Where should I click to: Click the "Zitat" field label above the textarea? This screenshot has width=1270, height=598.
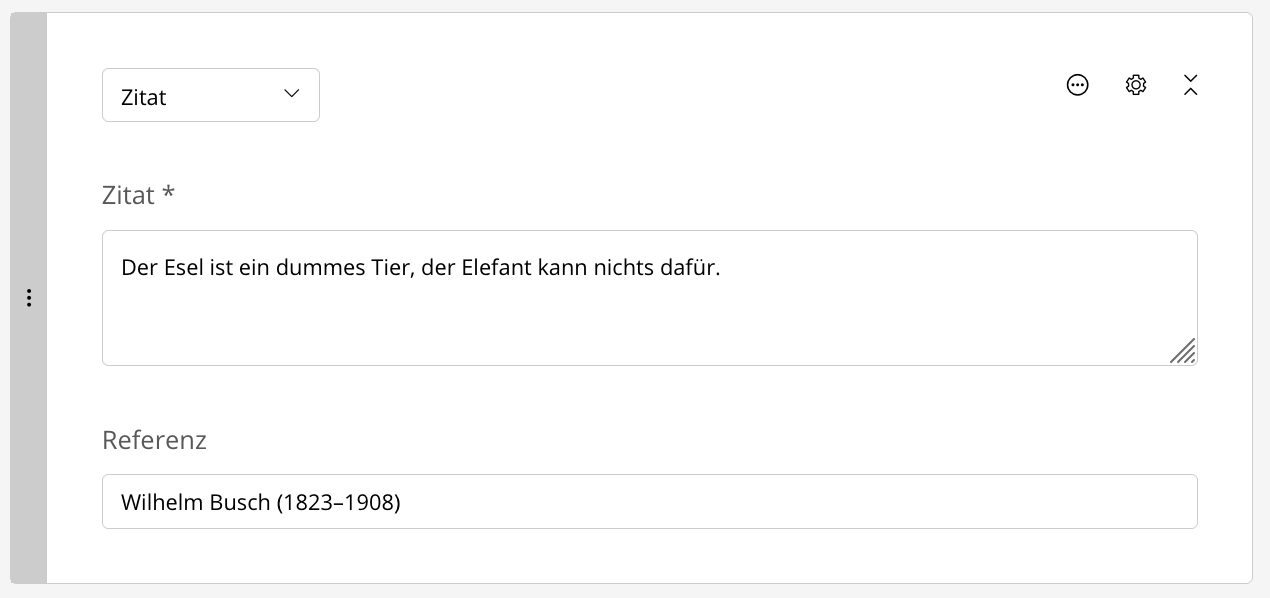coord(128,195)
